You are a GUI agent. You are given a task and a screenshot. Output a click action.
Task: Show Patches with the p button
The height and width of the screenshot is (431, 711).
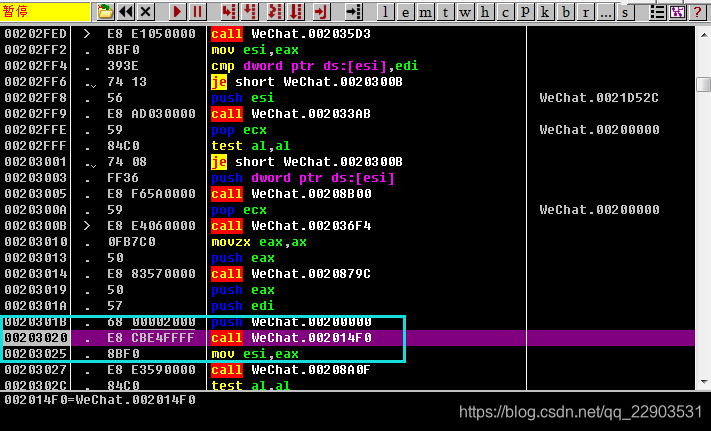point(525,11)
